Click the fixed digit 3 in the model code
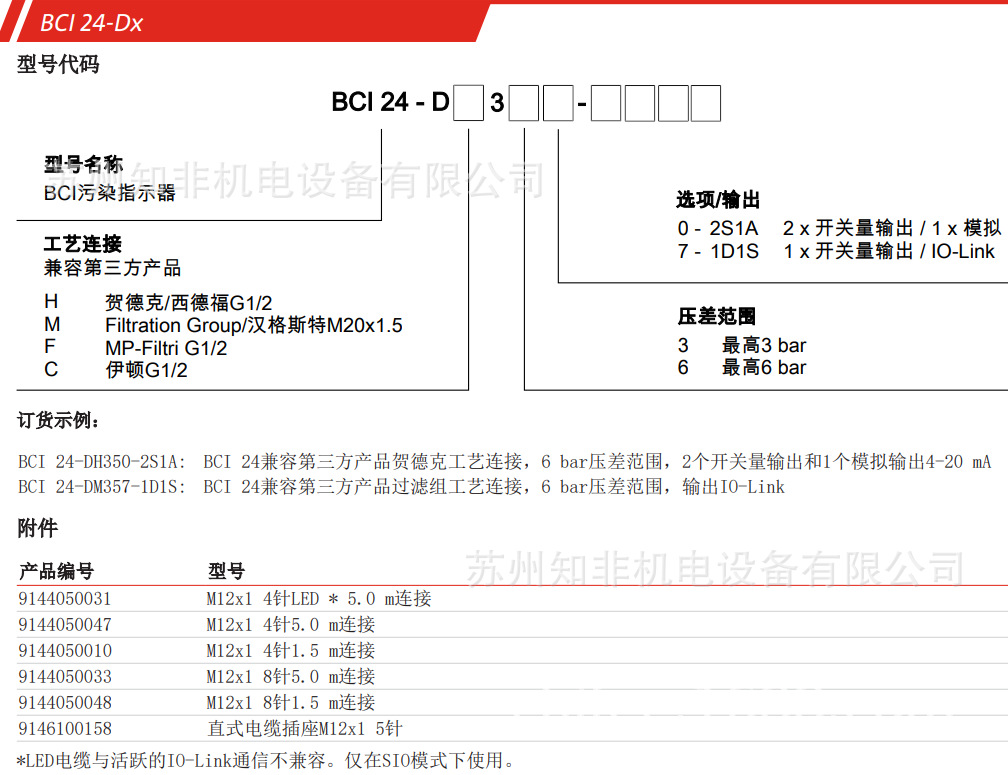The image size is (1008, 775). click(x=497, y=103)
